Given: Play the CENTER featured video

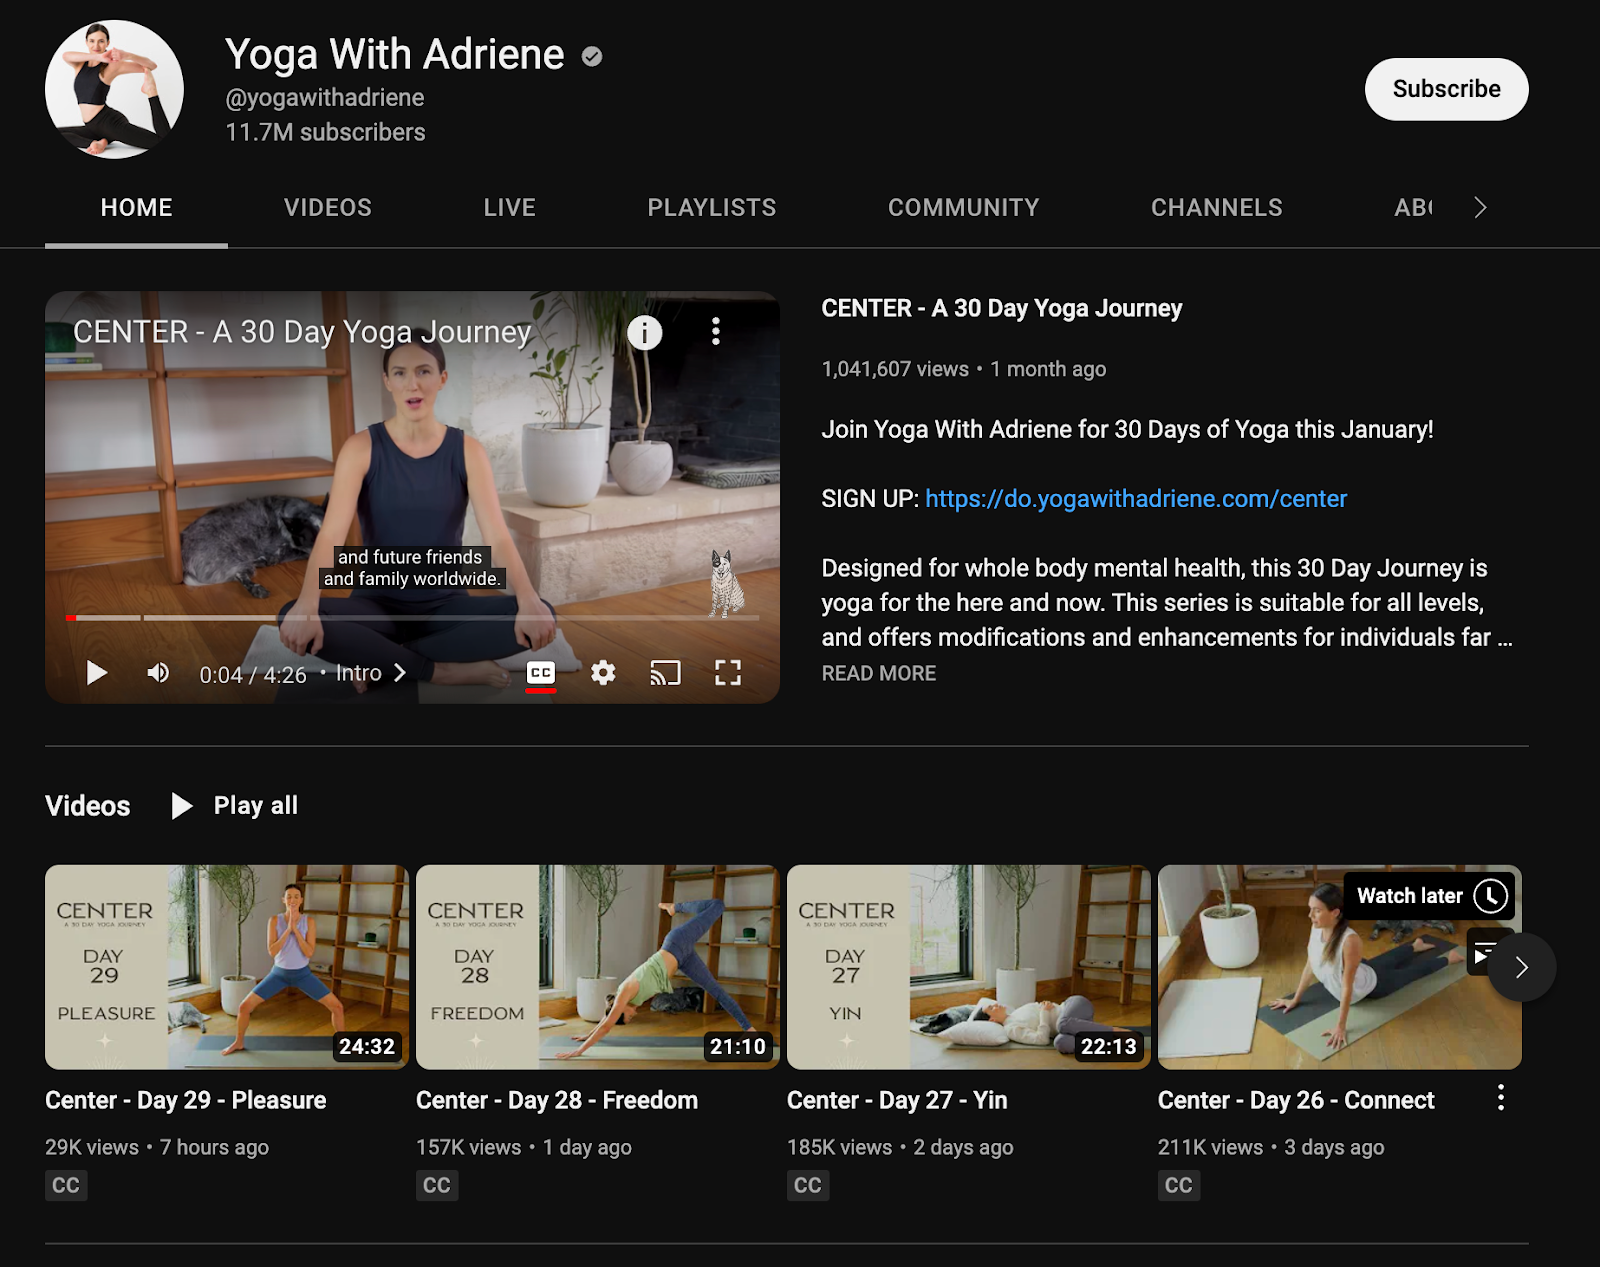Looking at the screenshot, I should 97,673.
